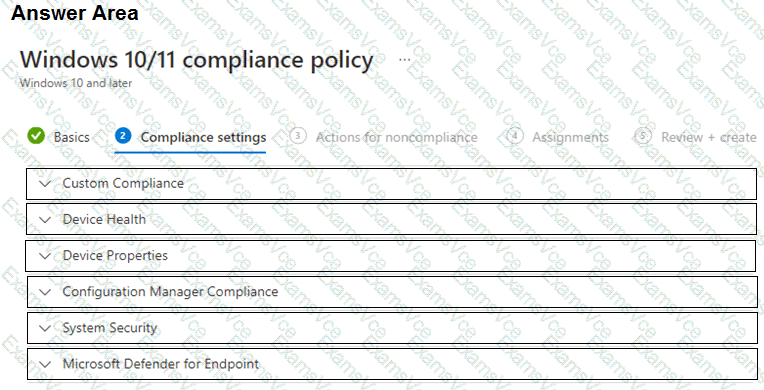This screenshot has width=764, height=390.
Task: Open the Review + create tab
Action: tap(708, 137)
